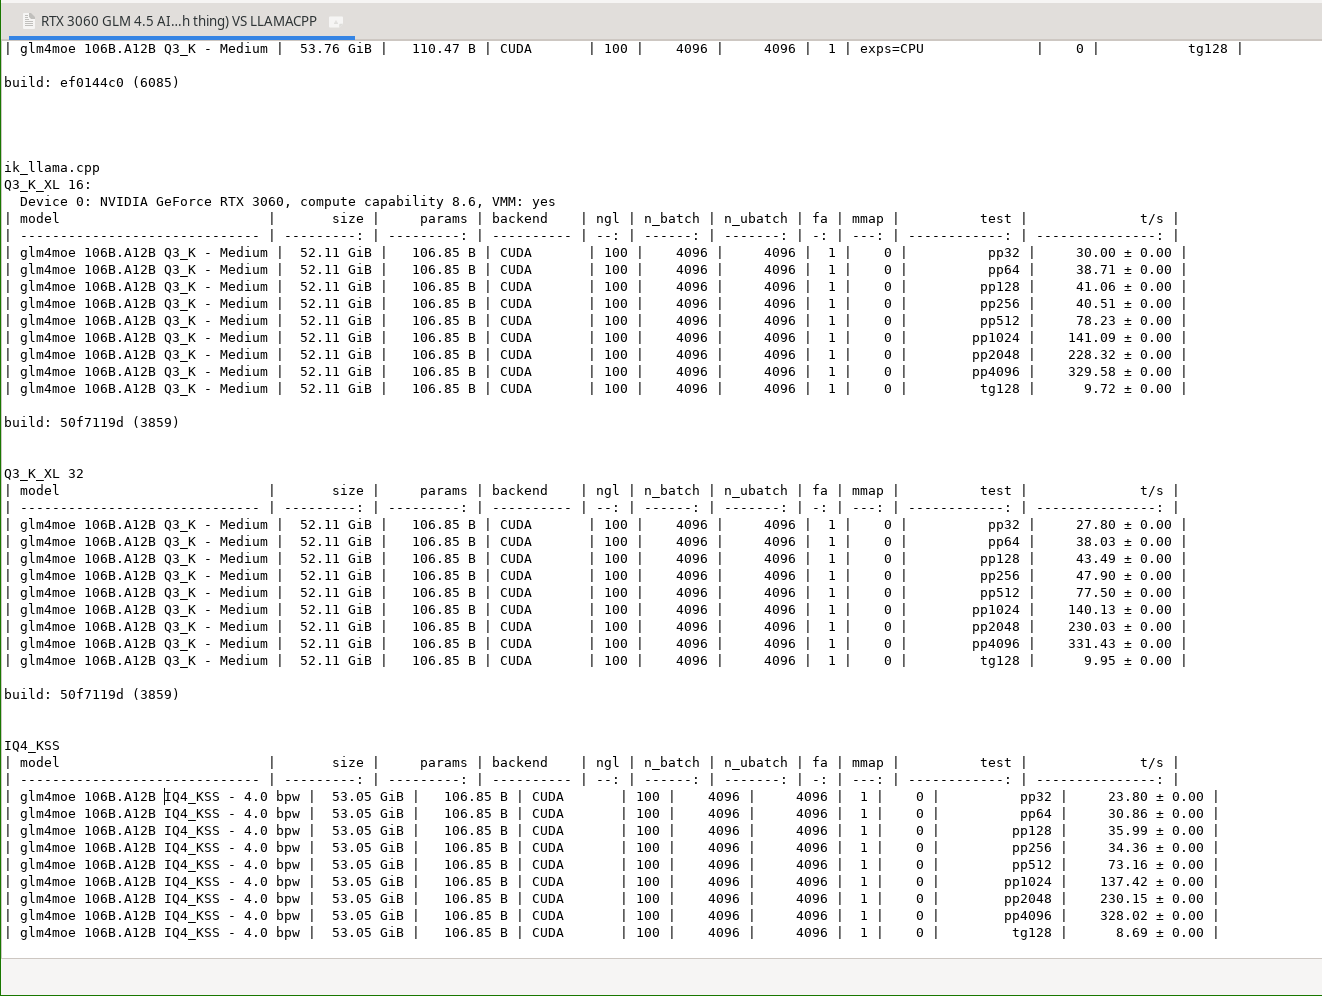The image size is (1322, 996).
Task: Click the '328.02 ± 0.00' t/s value
Action: (1152, 916)
